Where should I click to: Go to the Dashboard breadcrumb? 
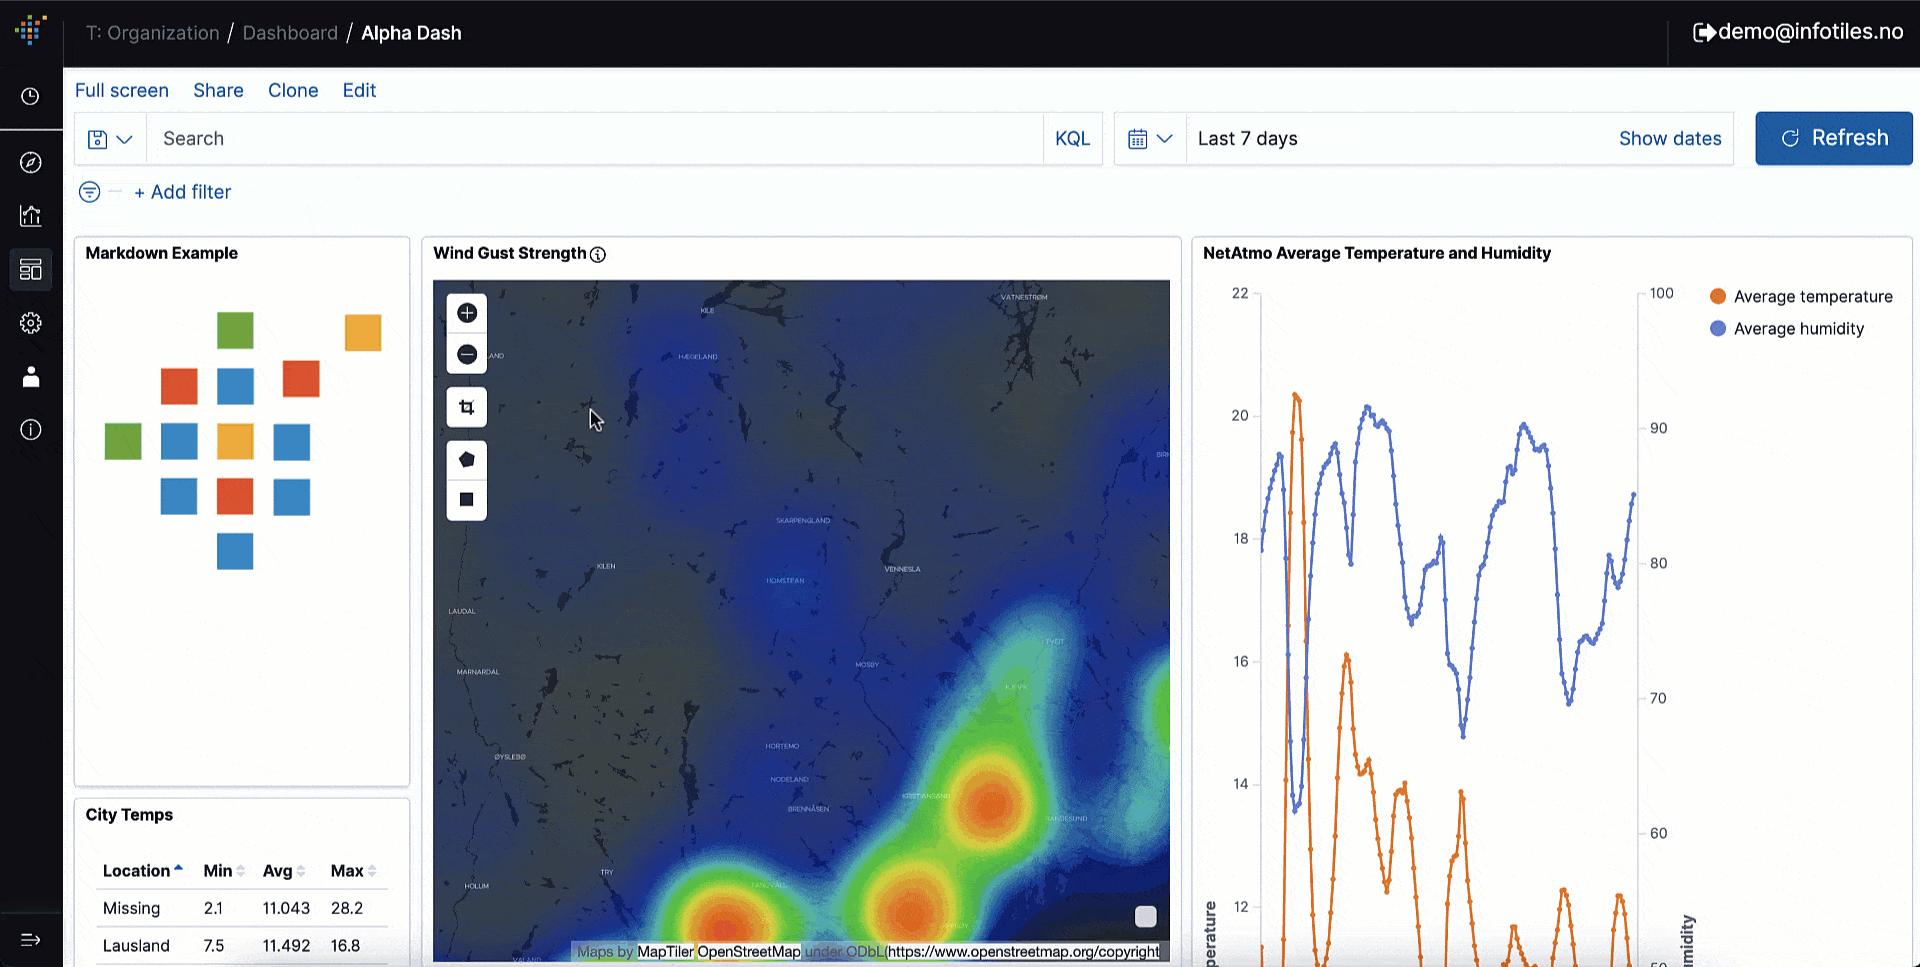tap(290, 33)
